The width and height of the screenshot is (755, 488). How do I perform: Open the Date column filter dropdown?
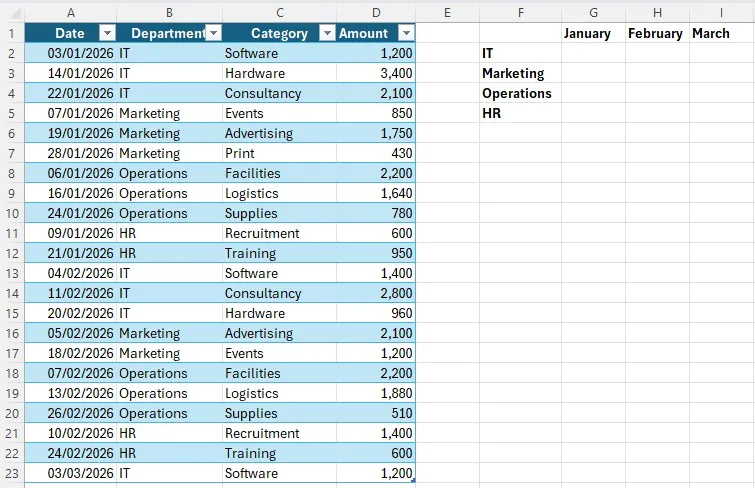[x=107, y=33]
